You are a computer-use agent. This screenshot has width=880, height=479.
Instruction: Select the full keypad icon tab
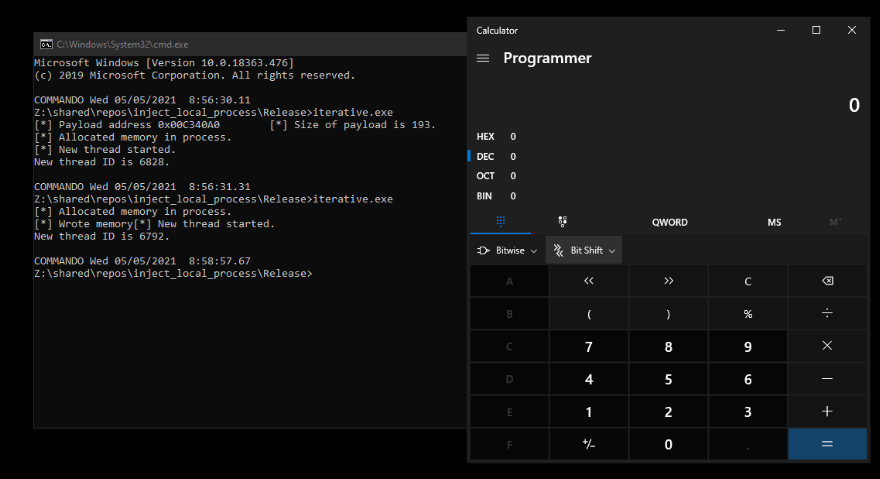(500, 222)
